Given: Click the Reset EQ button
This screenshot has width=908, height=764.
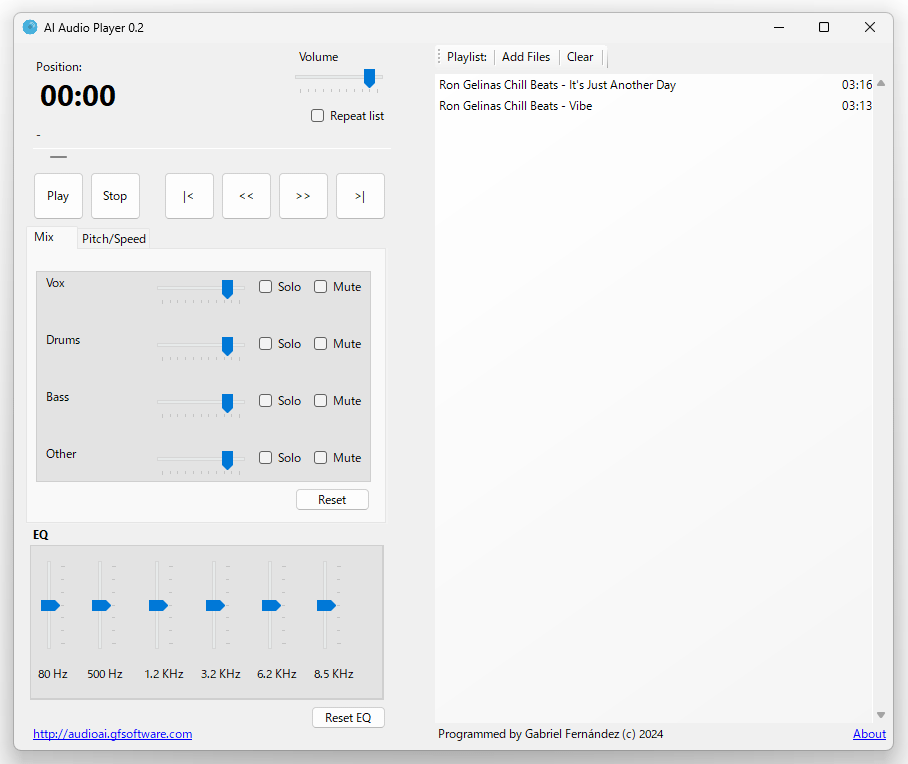Looking at the screenshot, I should (x=348, y=718).
